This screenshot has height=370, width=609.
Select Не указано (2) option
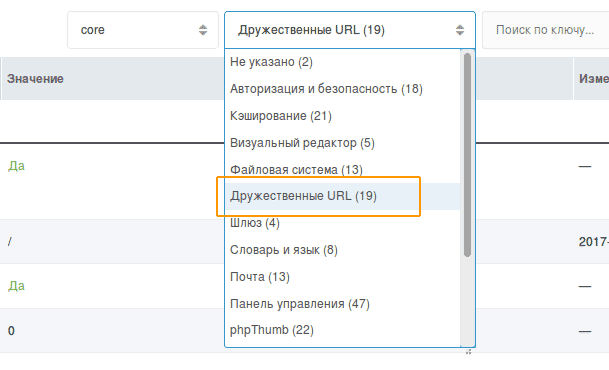pos(343,62)
